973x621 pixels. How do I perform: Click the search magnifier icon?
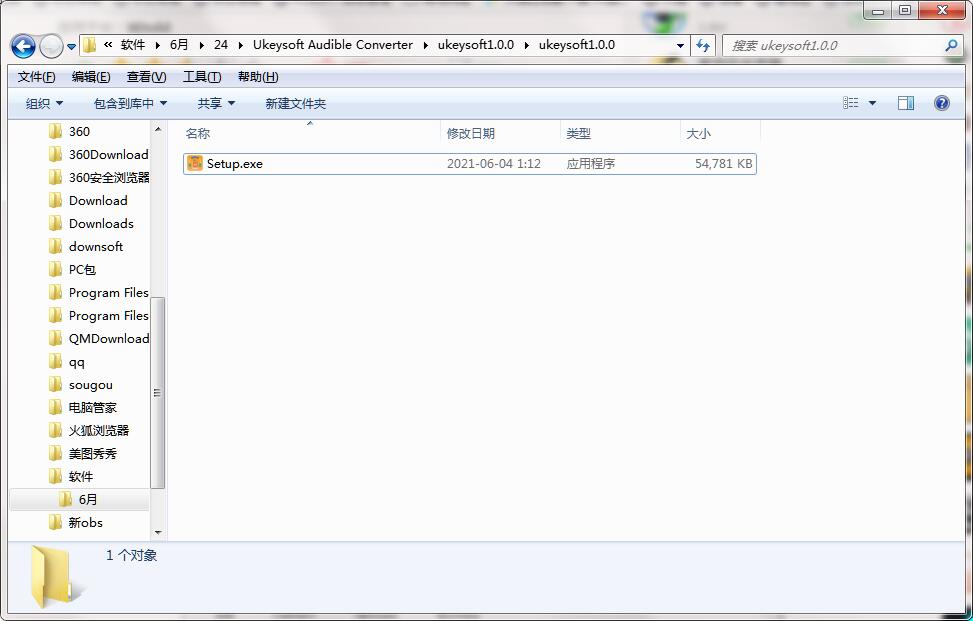click(951, 45)
